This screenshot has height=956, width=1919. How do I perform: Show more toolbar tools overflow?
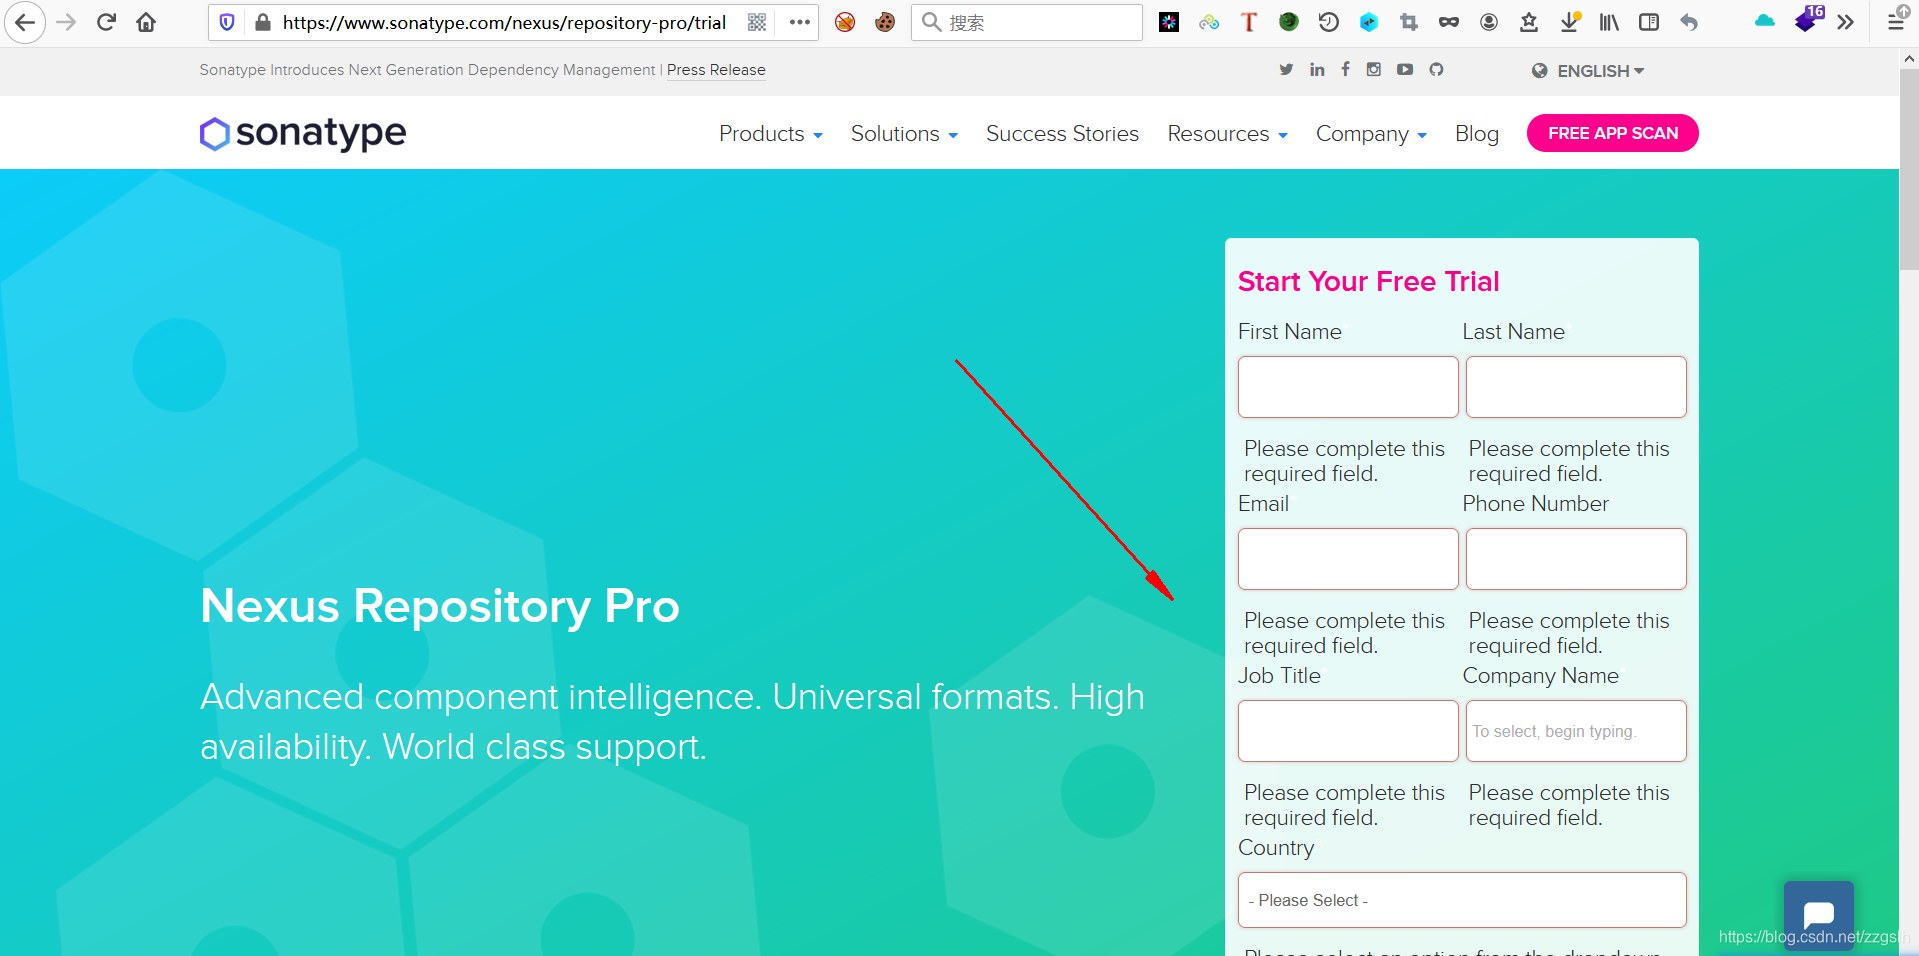click(x=1846, y=22)
